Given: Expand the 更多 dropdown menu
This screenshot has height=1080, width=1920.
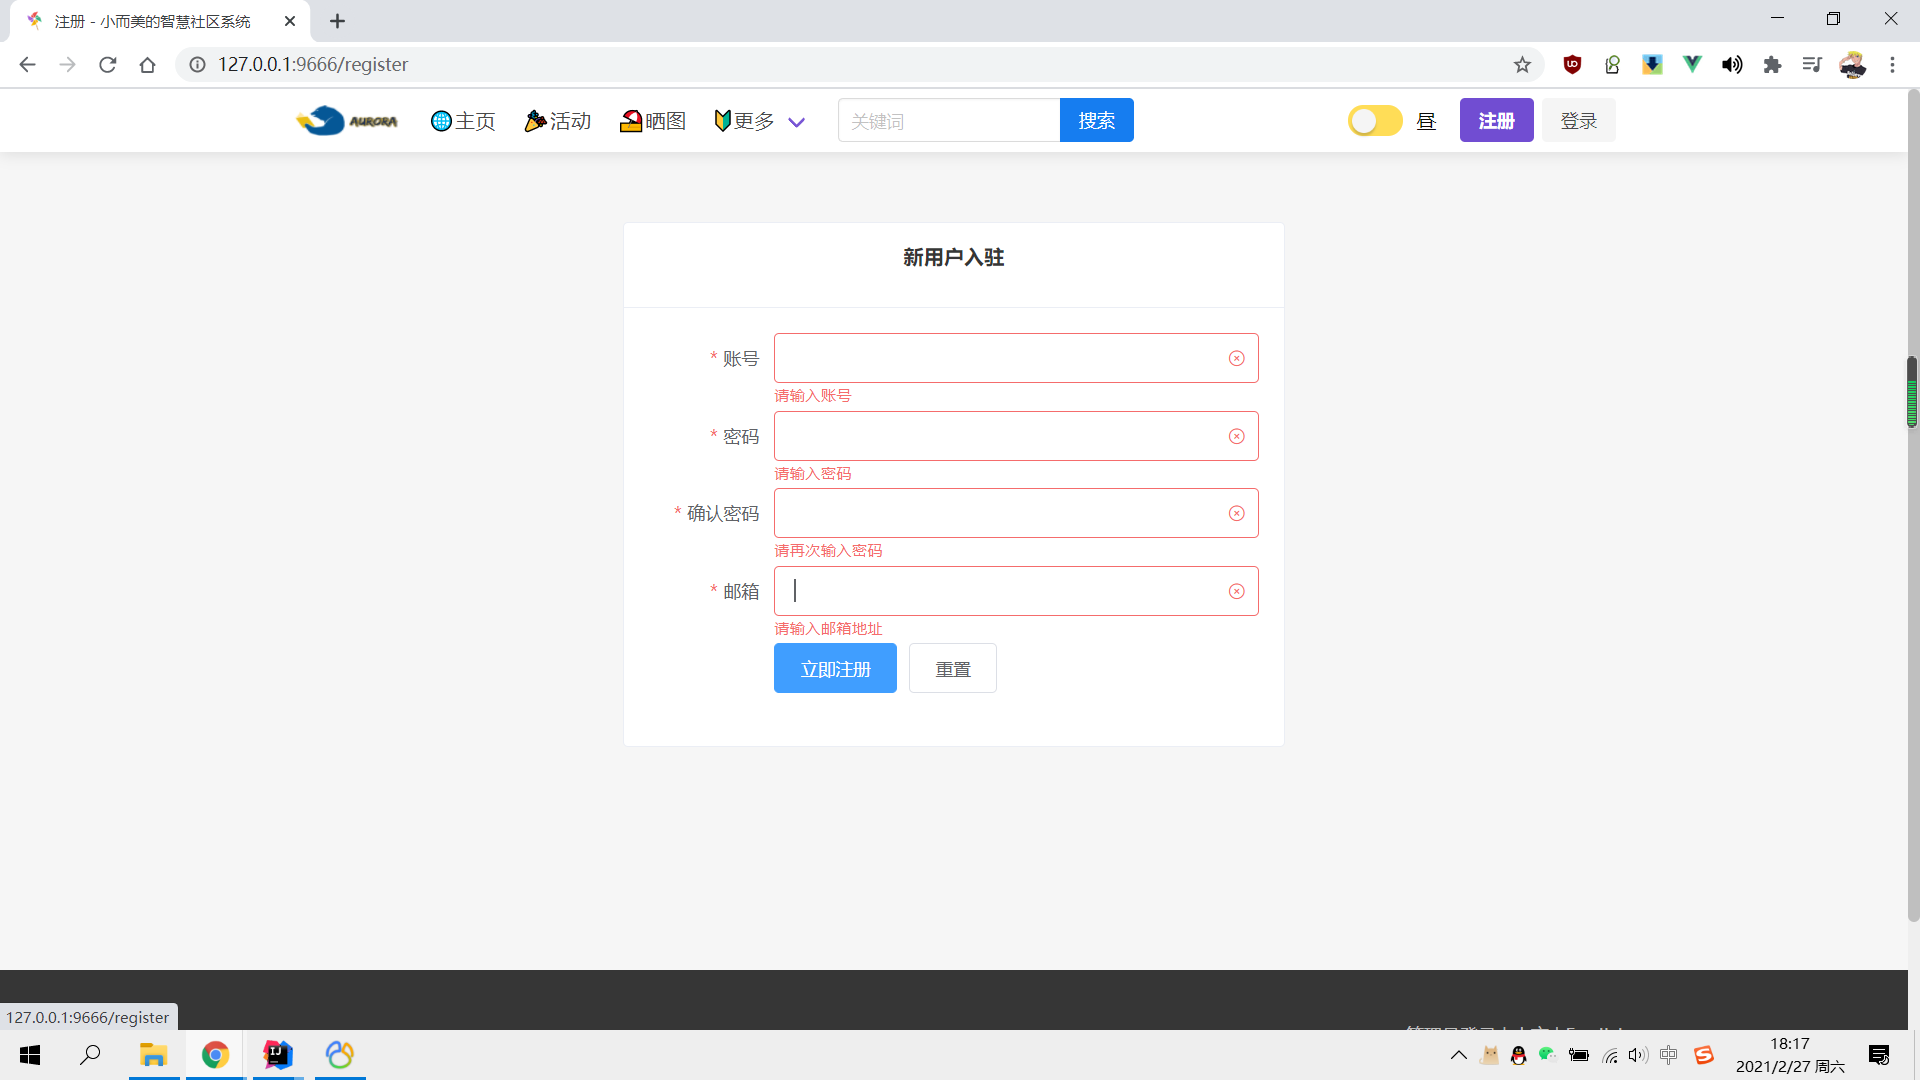Looking at the screenshot, I should tap(759, 121).
